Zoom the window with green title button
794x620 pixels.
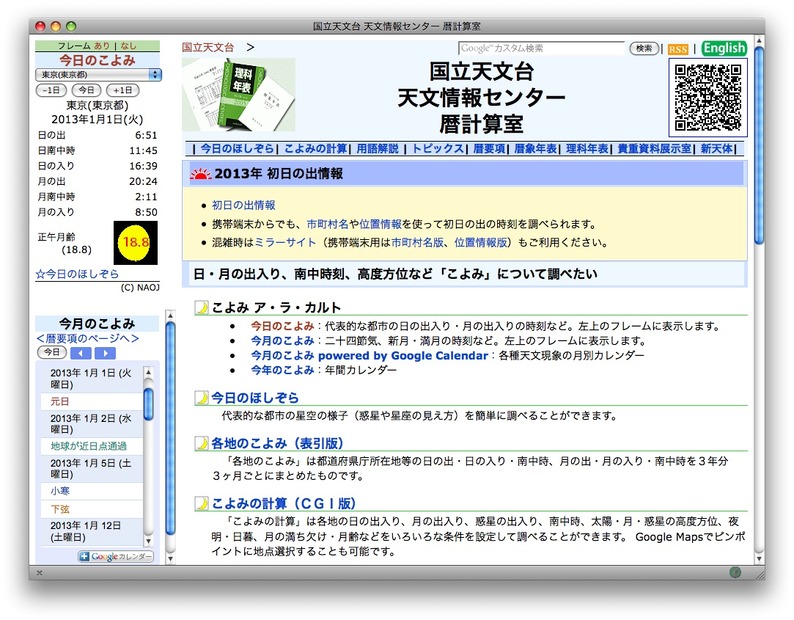click(x=71, y=26)
